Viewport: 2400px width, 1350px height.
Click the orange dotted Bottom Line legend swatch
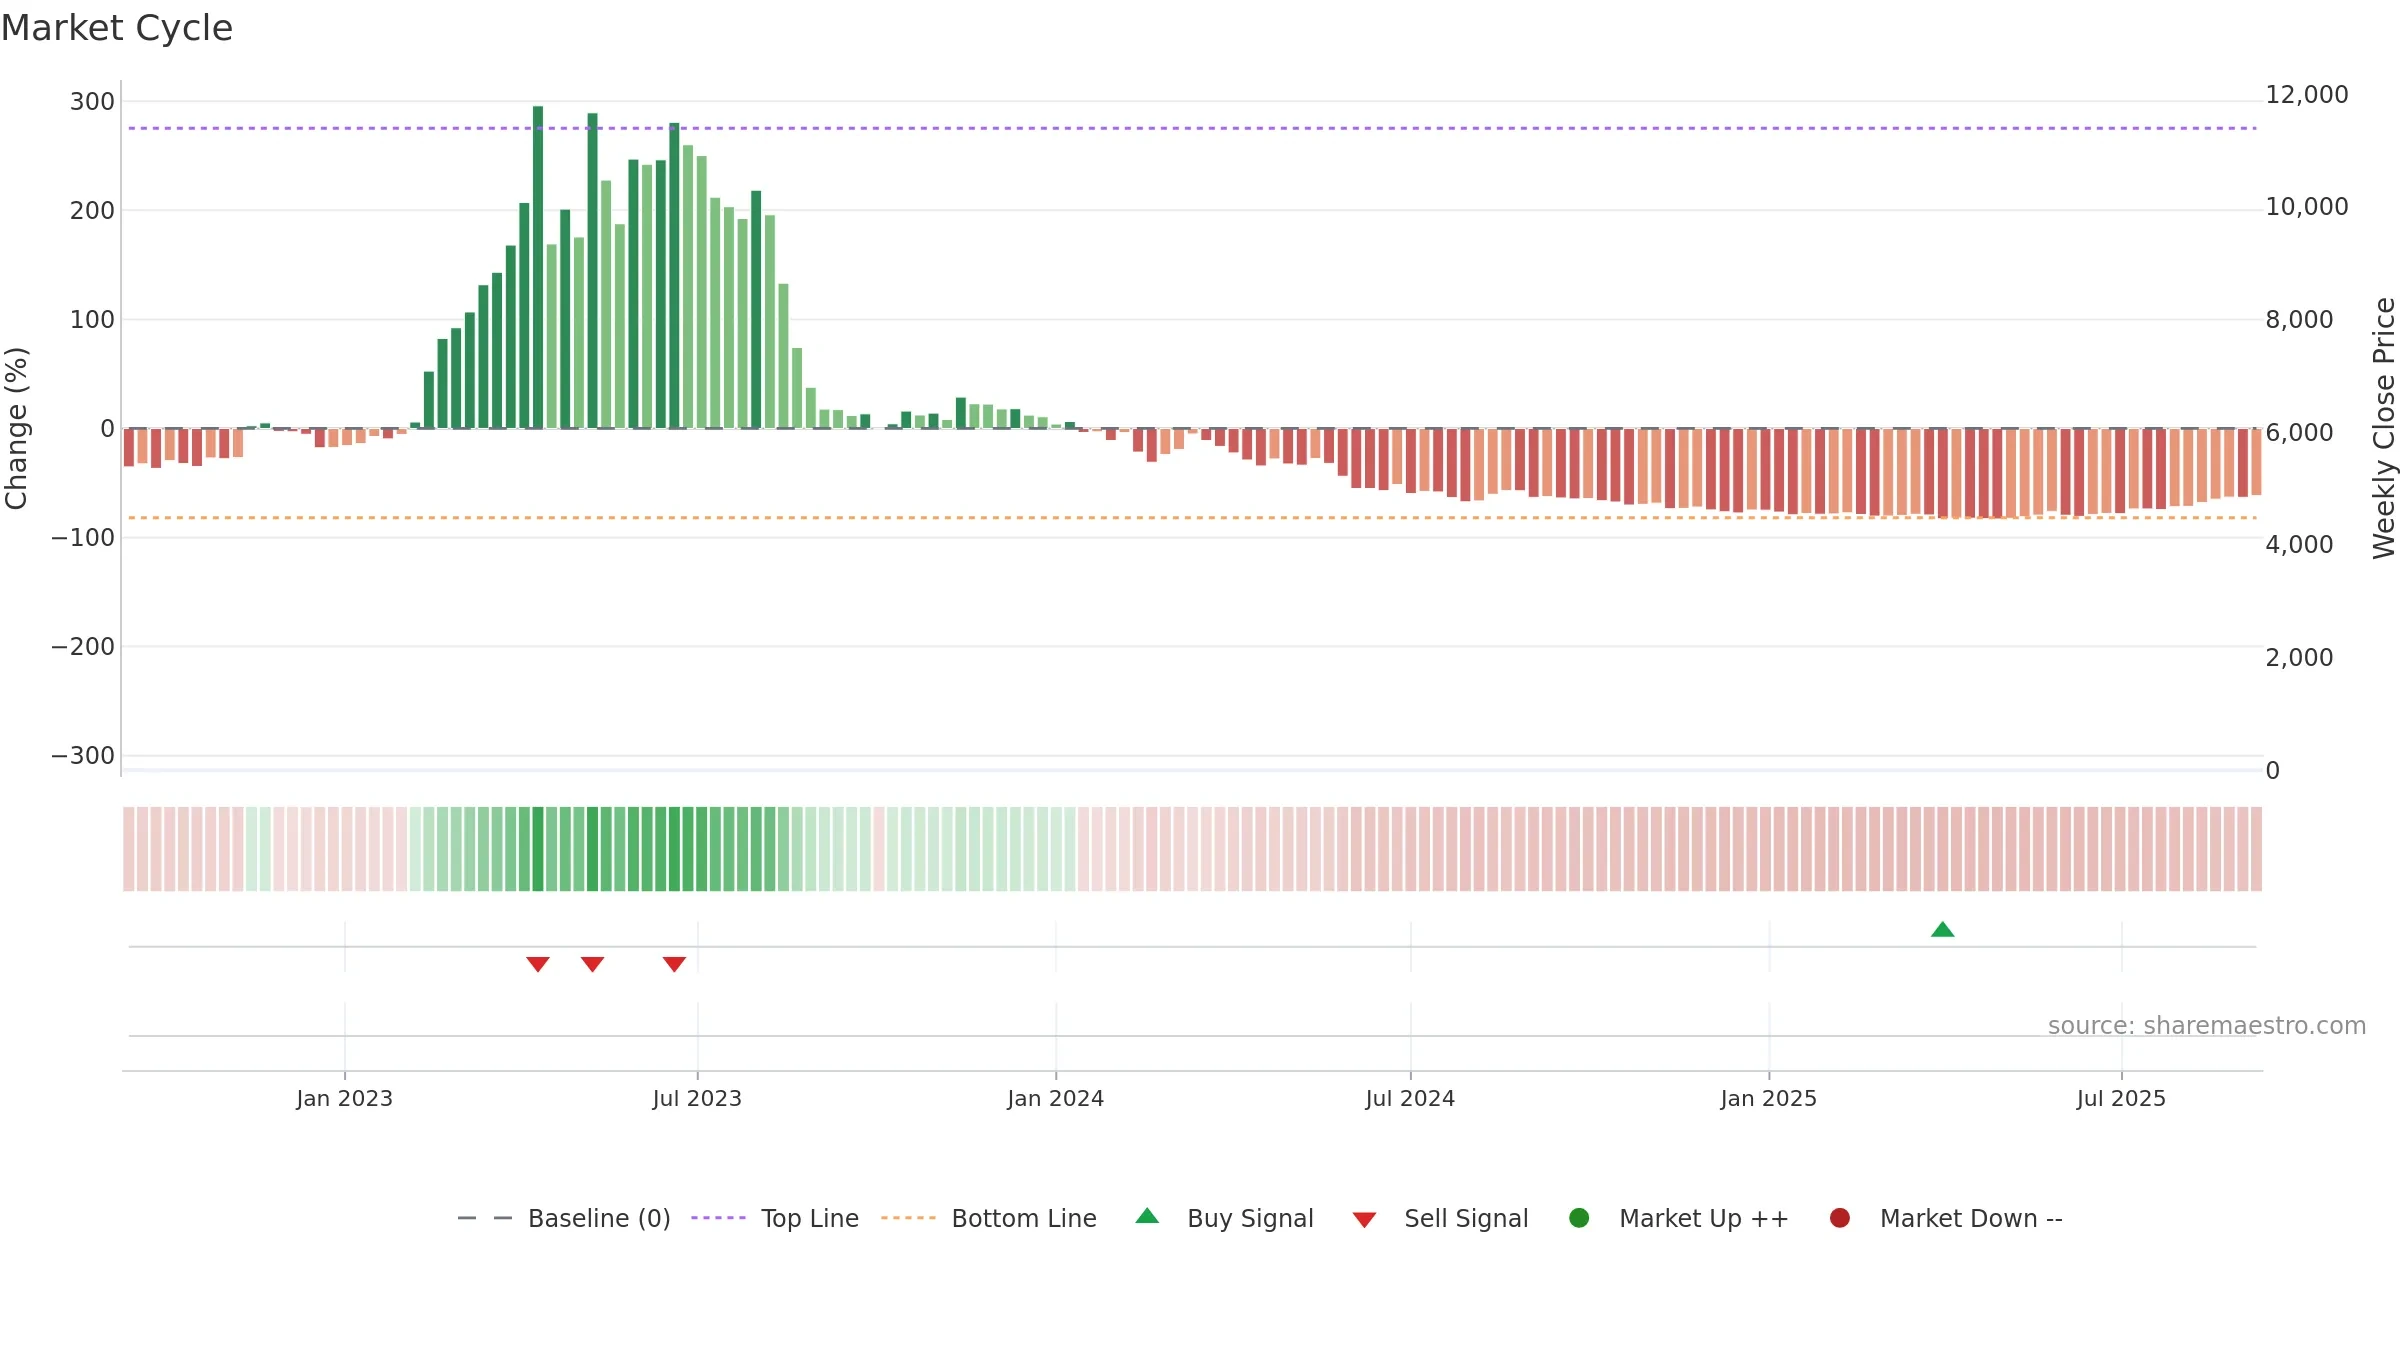click(908, 1218)
